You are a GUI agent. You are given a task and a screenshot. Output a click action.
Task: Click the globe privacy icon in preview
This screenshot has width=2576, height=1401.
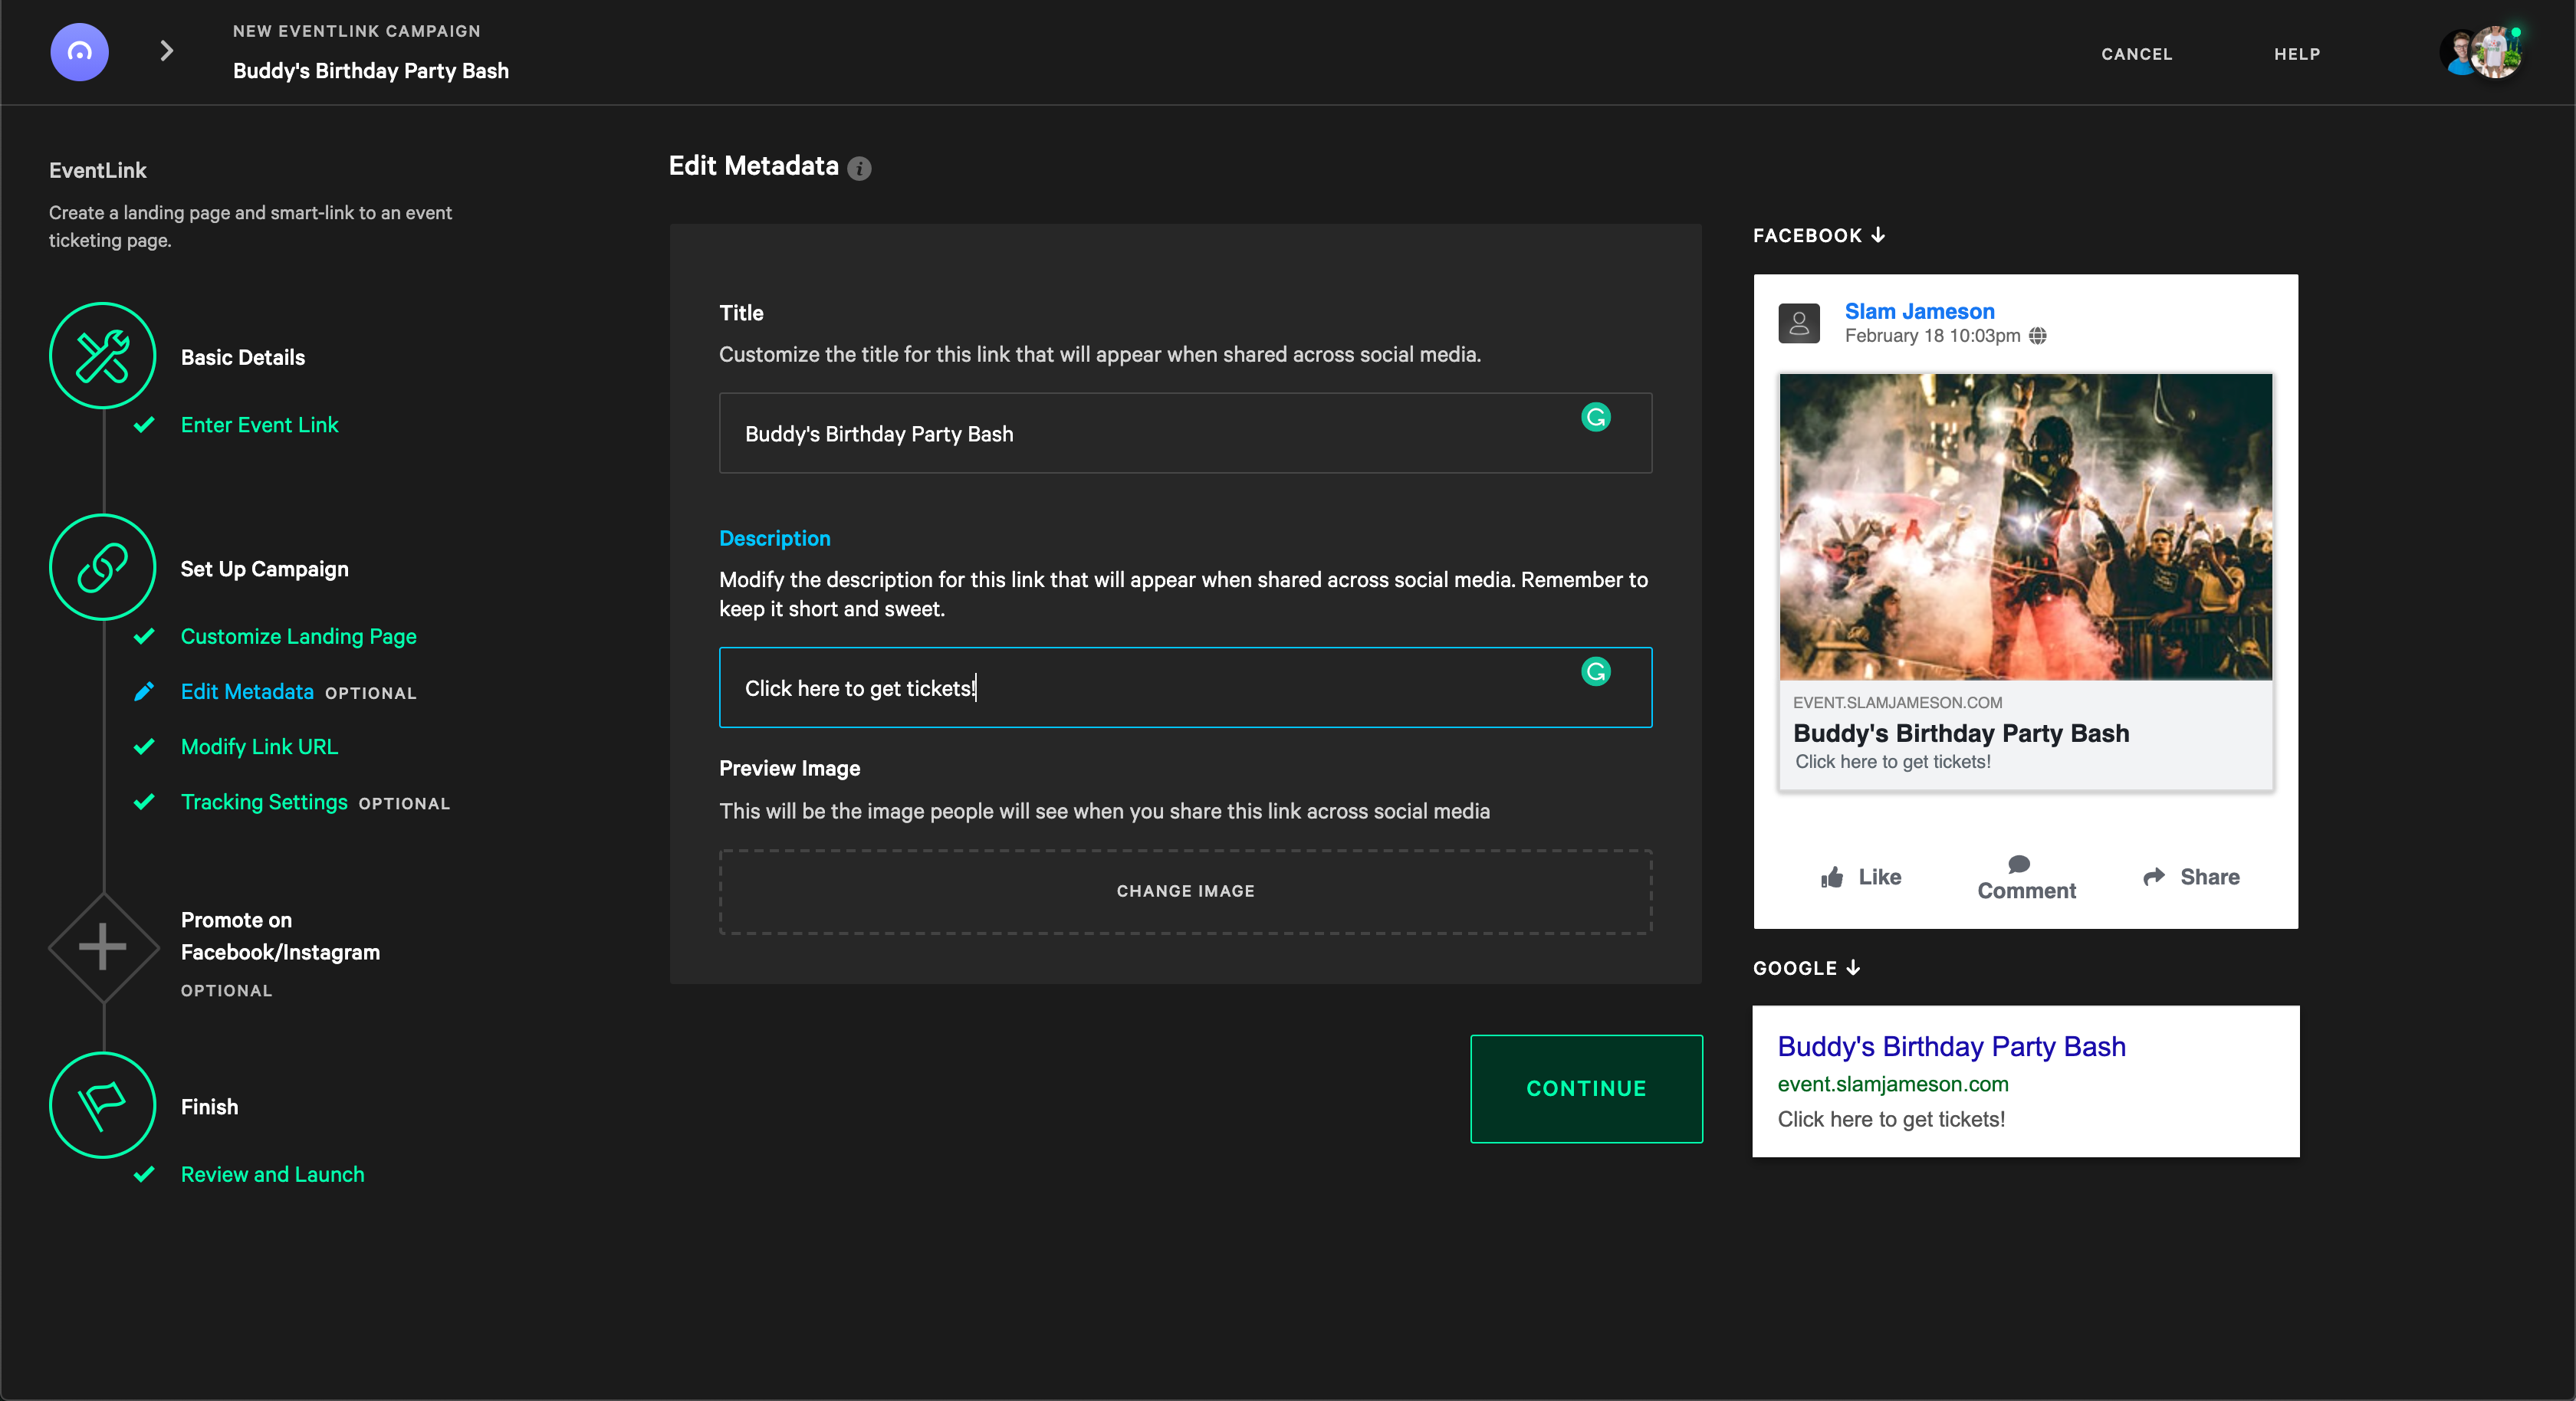2038,336
